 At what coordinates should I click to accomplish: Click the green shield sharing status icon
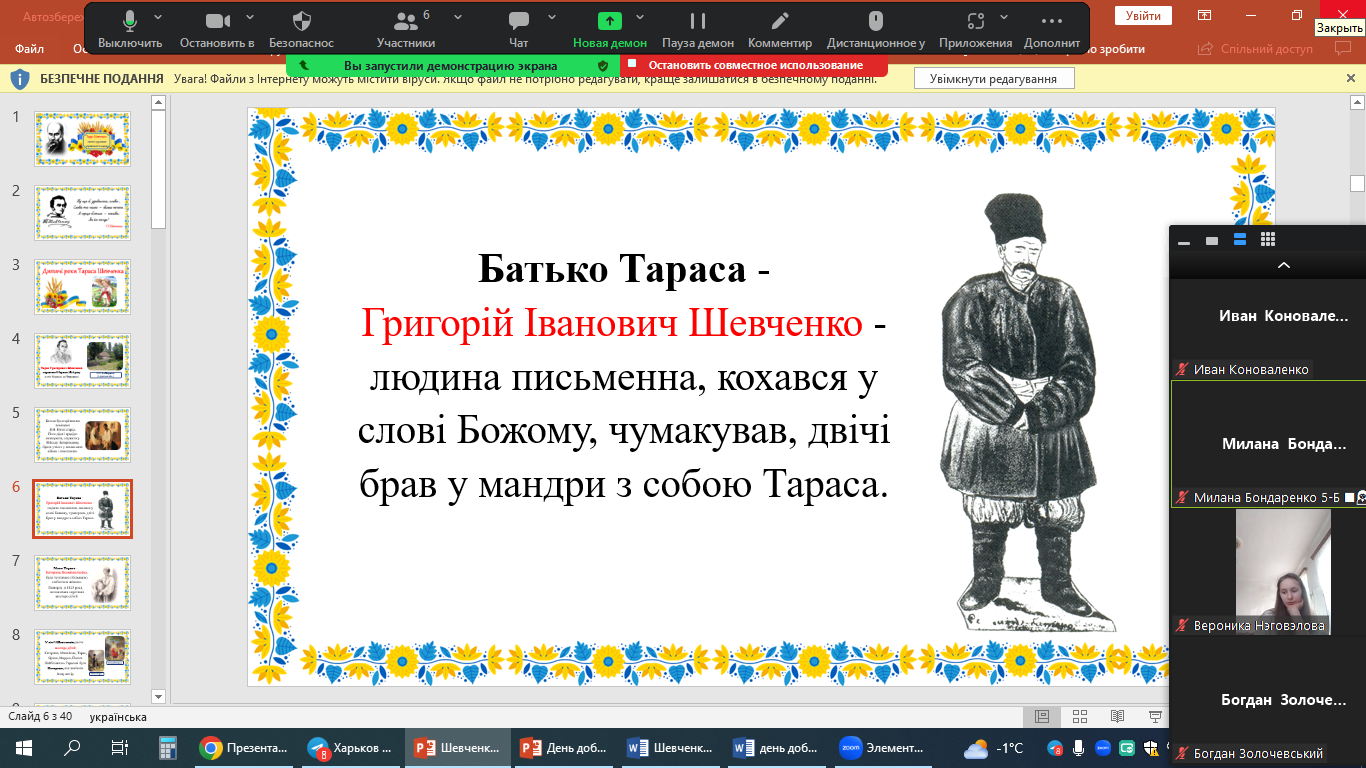point(602,65)
